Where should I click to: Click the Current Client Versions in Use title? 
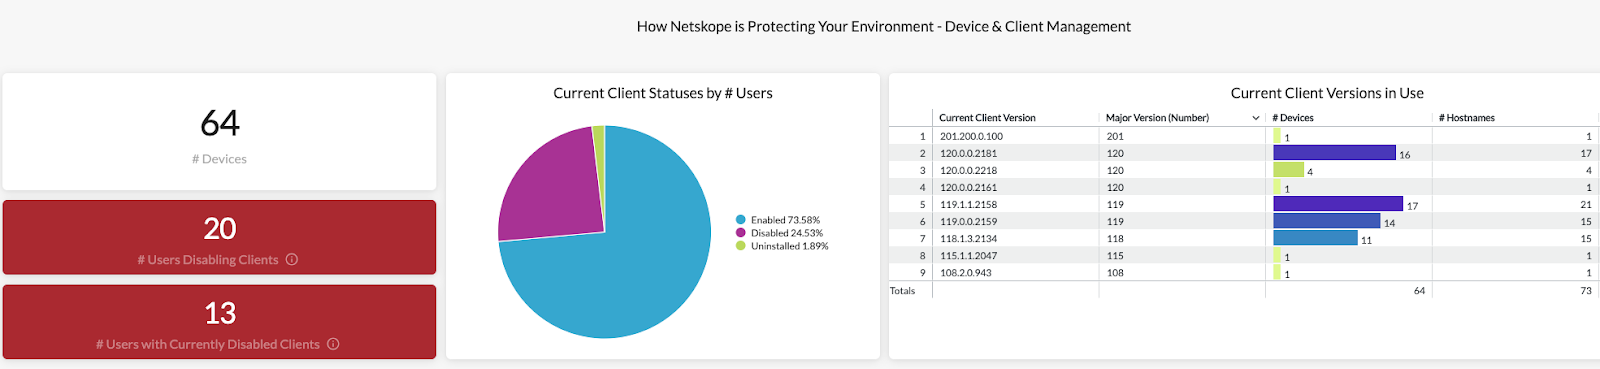point(1327,93)
